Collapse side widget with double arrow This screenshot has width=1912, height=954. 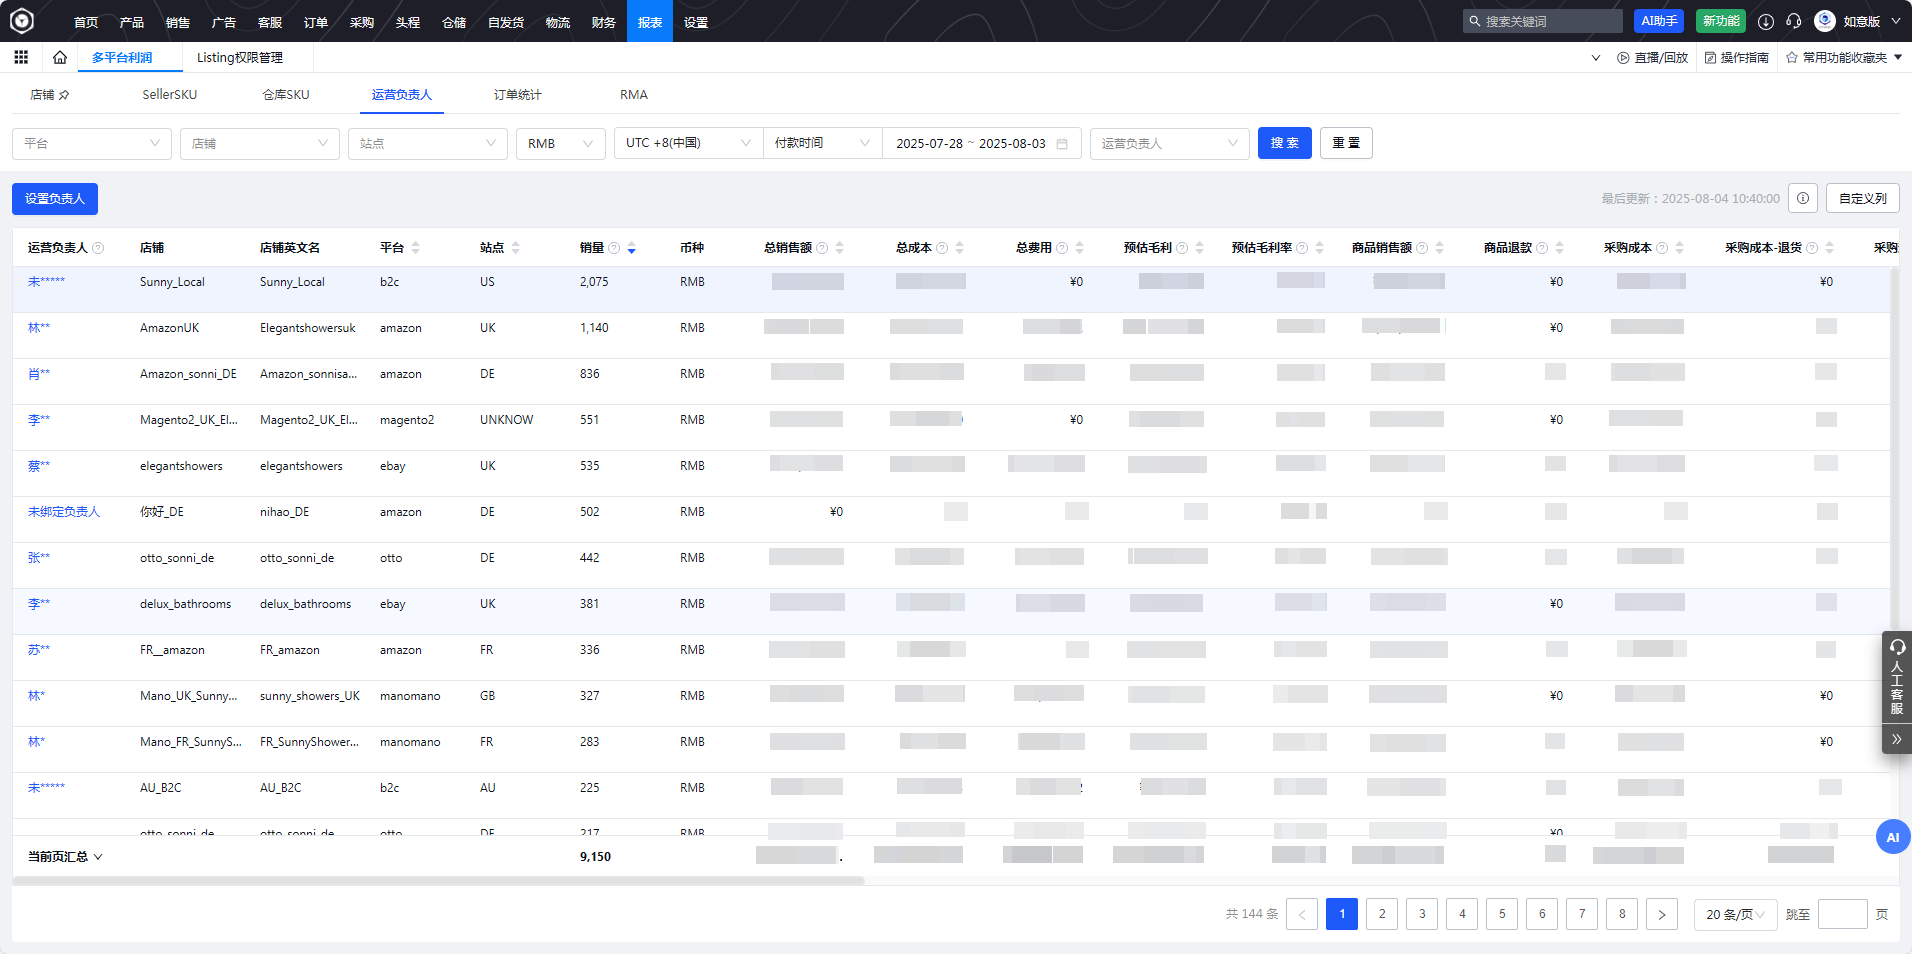(1897, 739)
